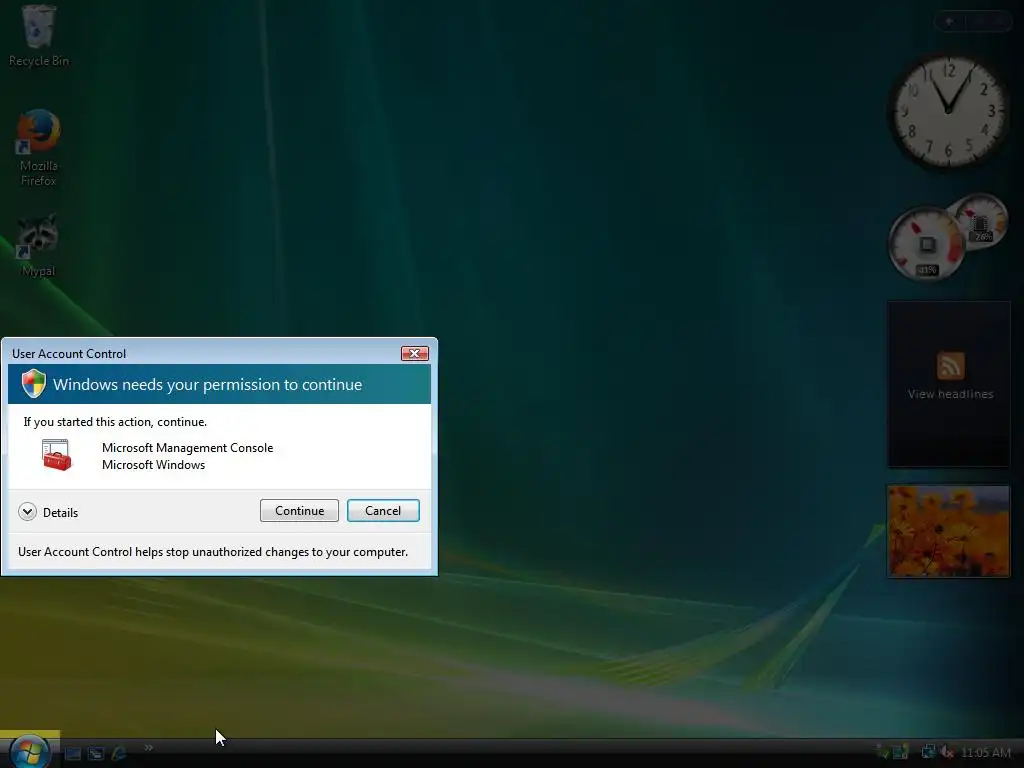
Task: Close the User Account Control dialog
Action: pos(415,353)
